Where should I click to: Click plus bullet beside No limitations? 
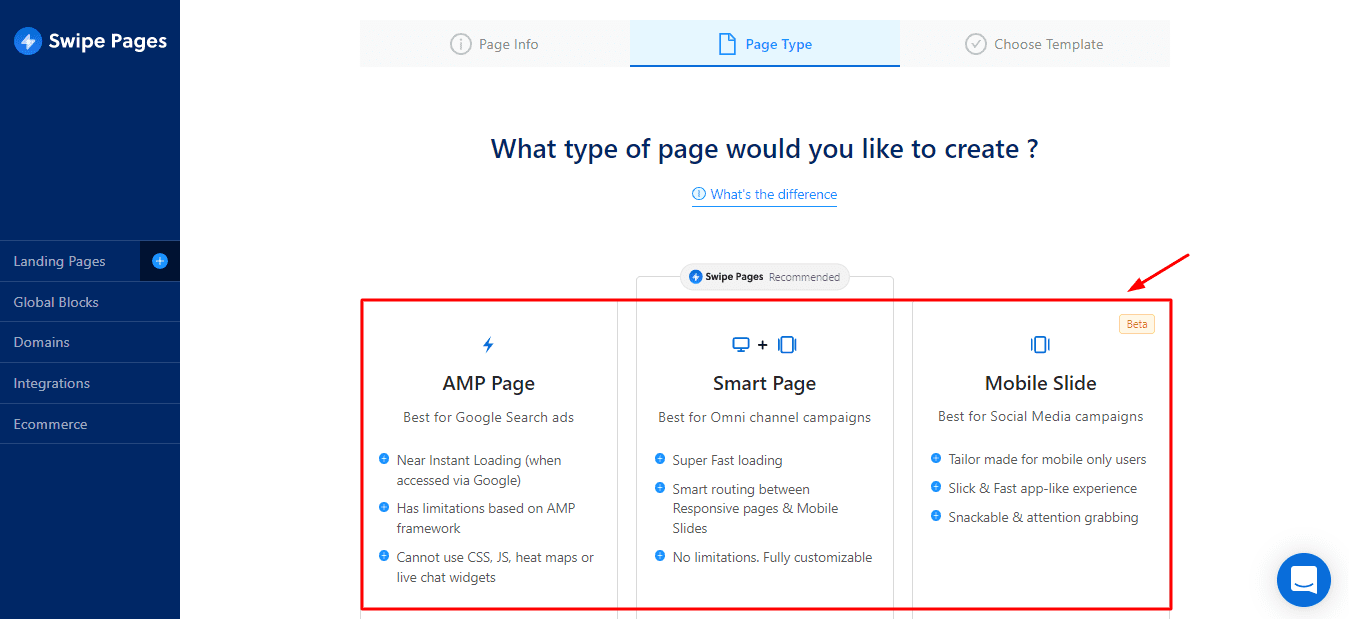coord(660,556)
